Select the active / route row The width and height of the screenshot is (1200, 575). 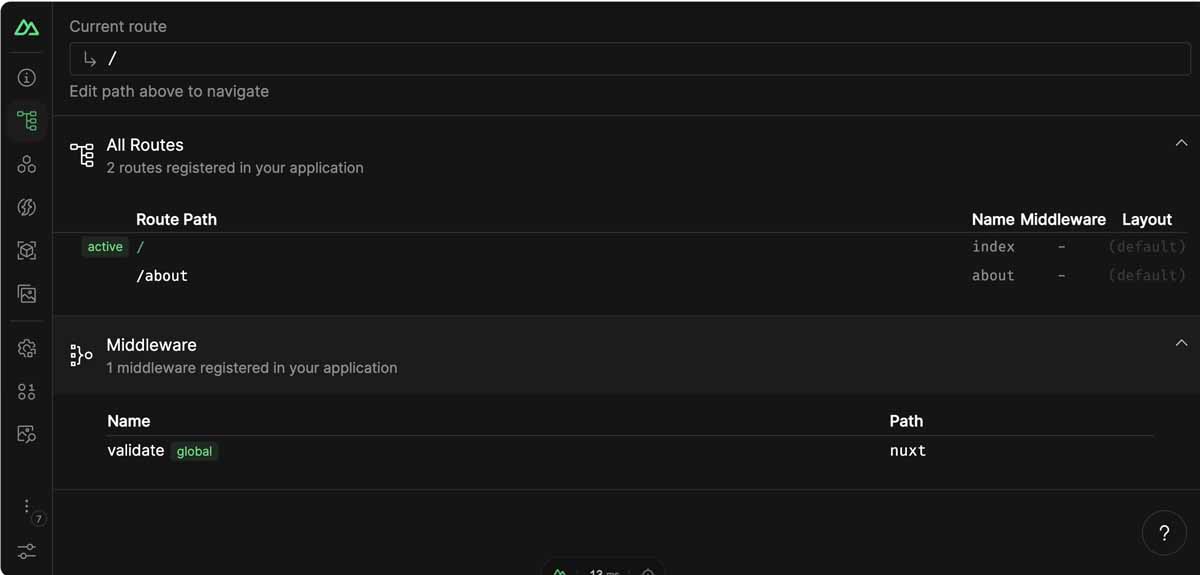[141, 247]
